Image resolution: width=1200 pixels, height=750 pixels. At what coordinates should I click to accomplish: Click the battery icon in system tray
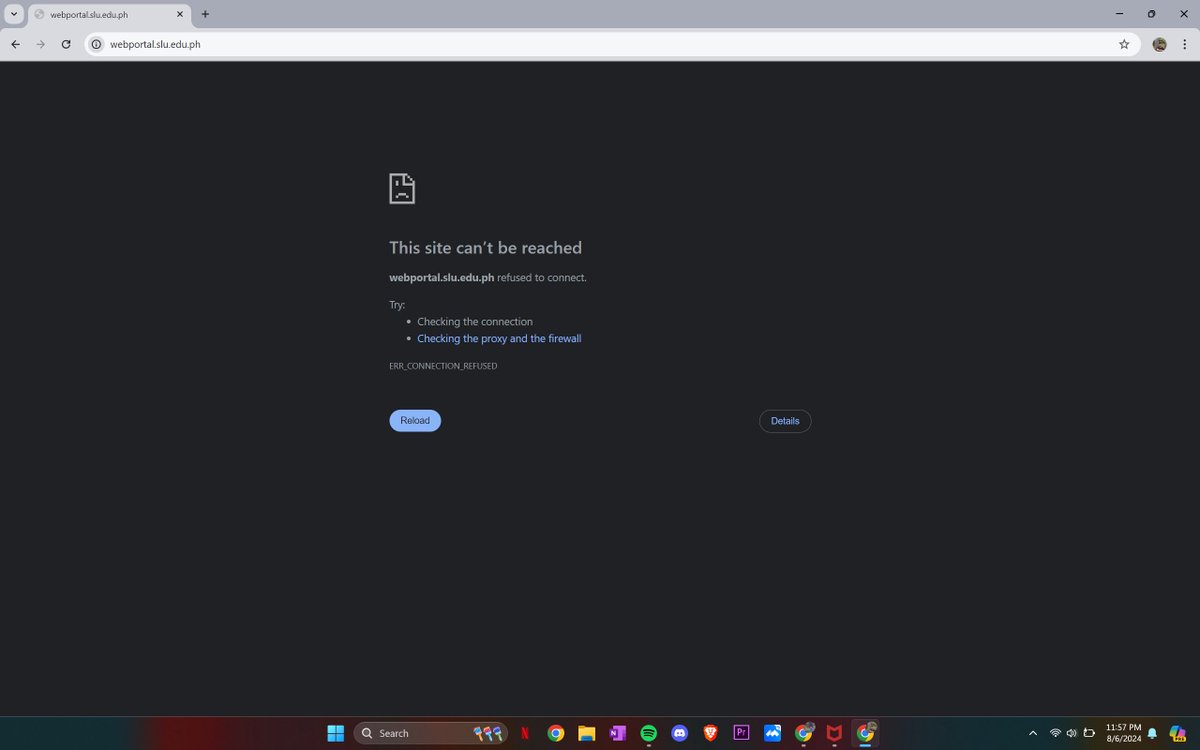pos(1089,733)
